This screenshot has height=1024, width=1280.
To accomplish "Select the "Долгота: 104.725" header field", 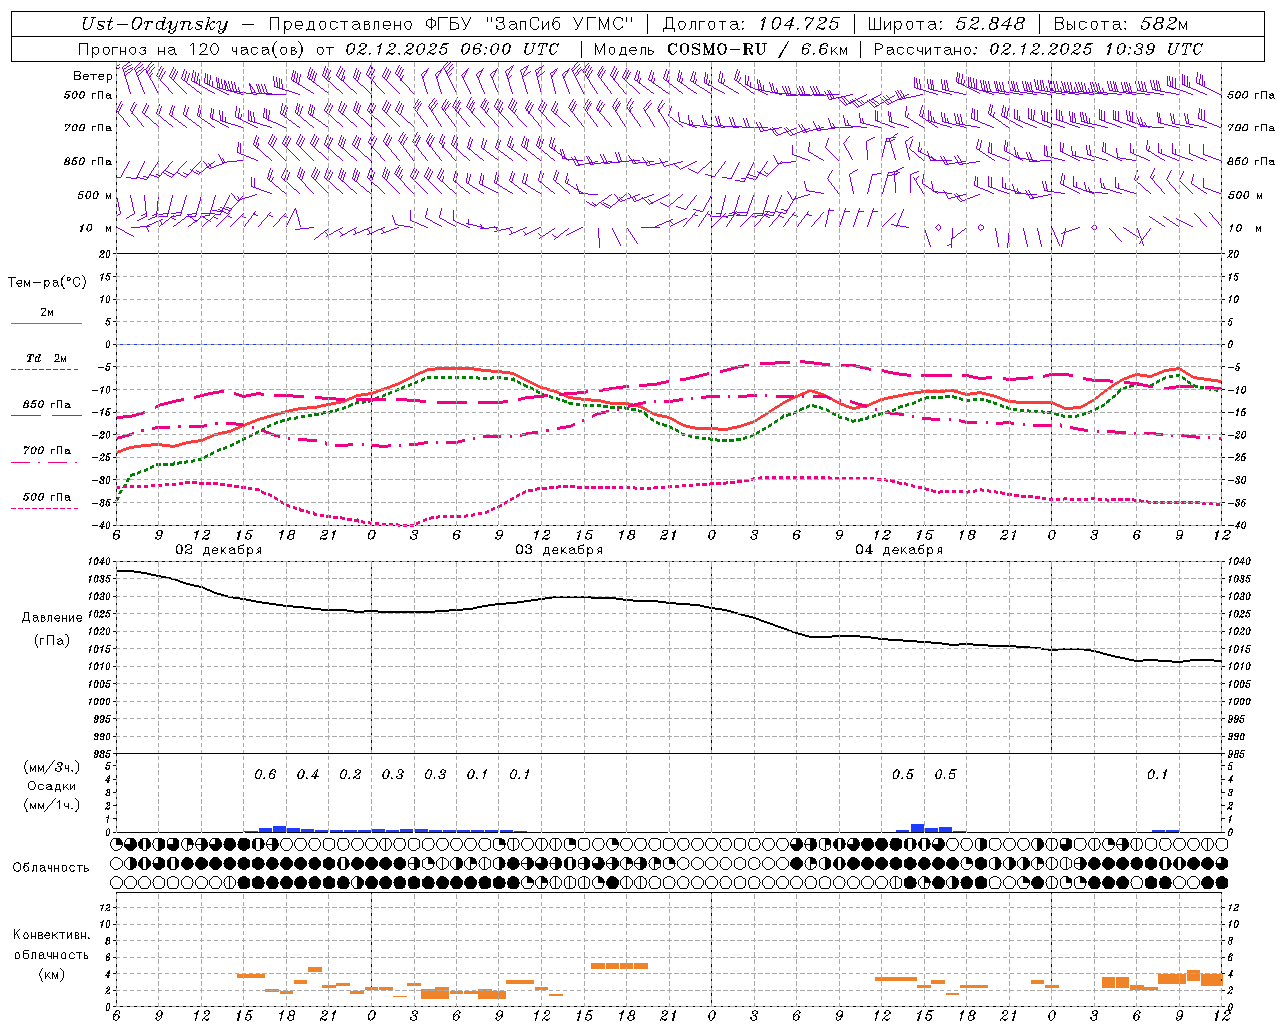I will [752, 24].
